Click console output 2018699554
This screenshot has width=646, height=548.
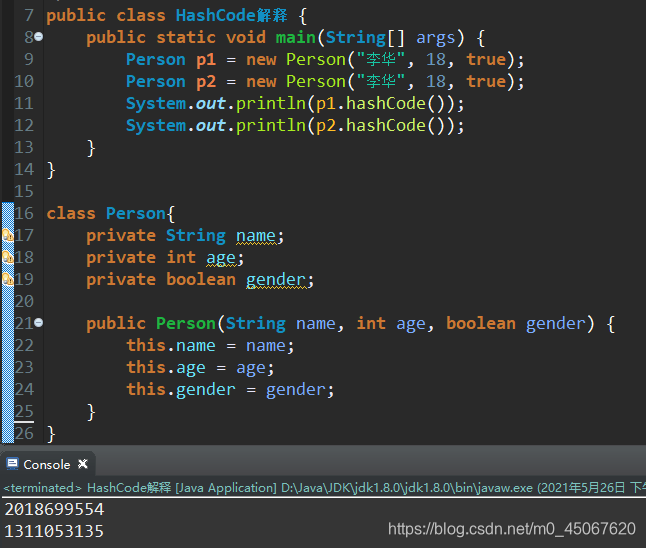pyautogui.click(x=54, y=509)
